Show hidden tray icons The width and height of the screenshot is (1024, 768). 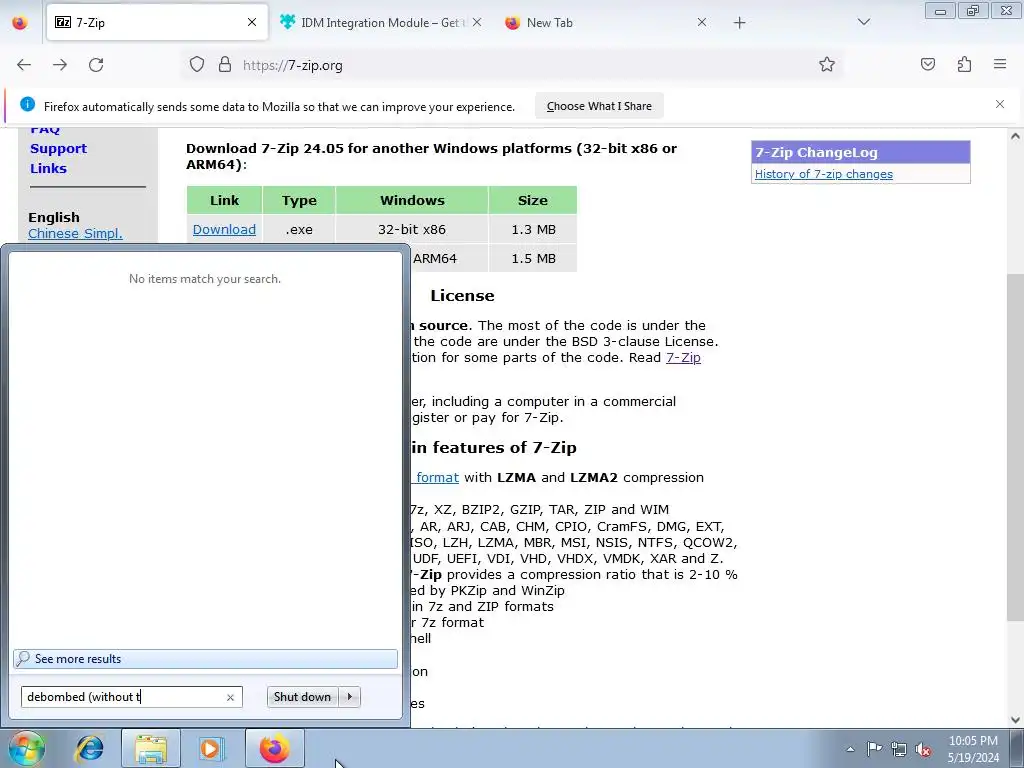click(x=850, y=749)
